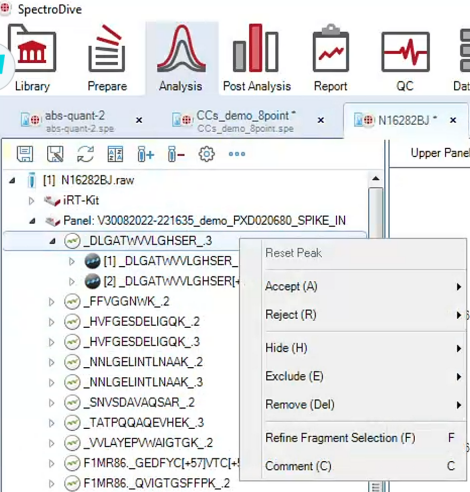
Task: Switch to the Post Analysis perspective
Action: click(x=256, y=48)
